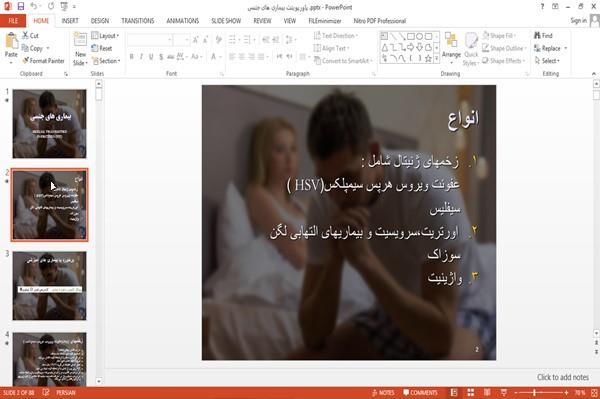Toggle the Comments pane in status bar

[x=420, y=392]
